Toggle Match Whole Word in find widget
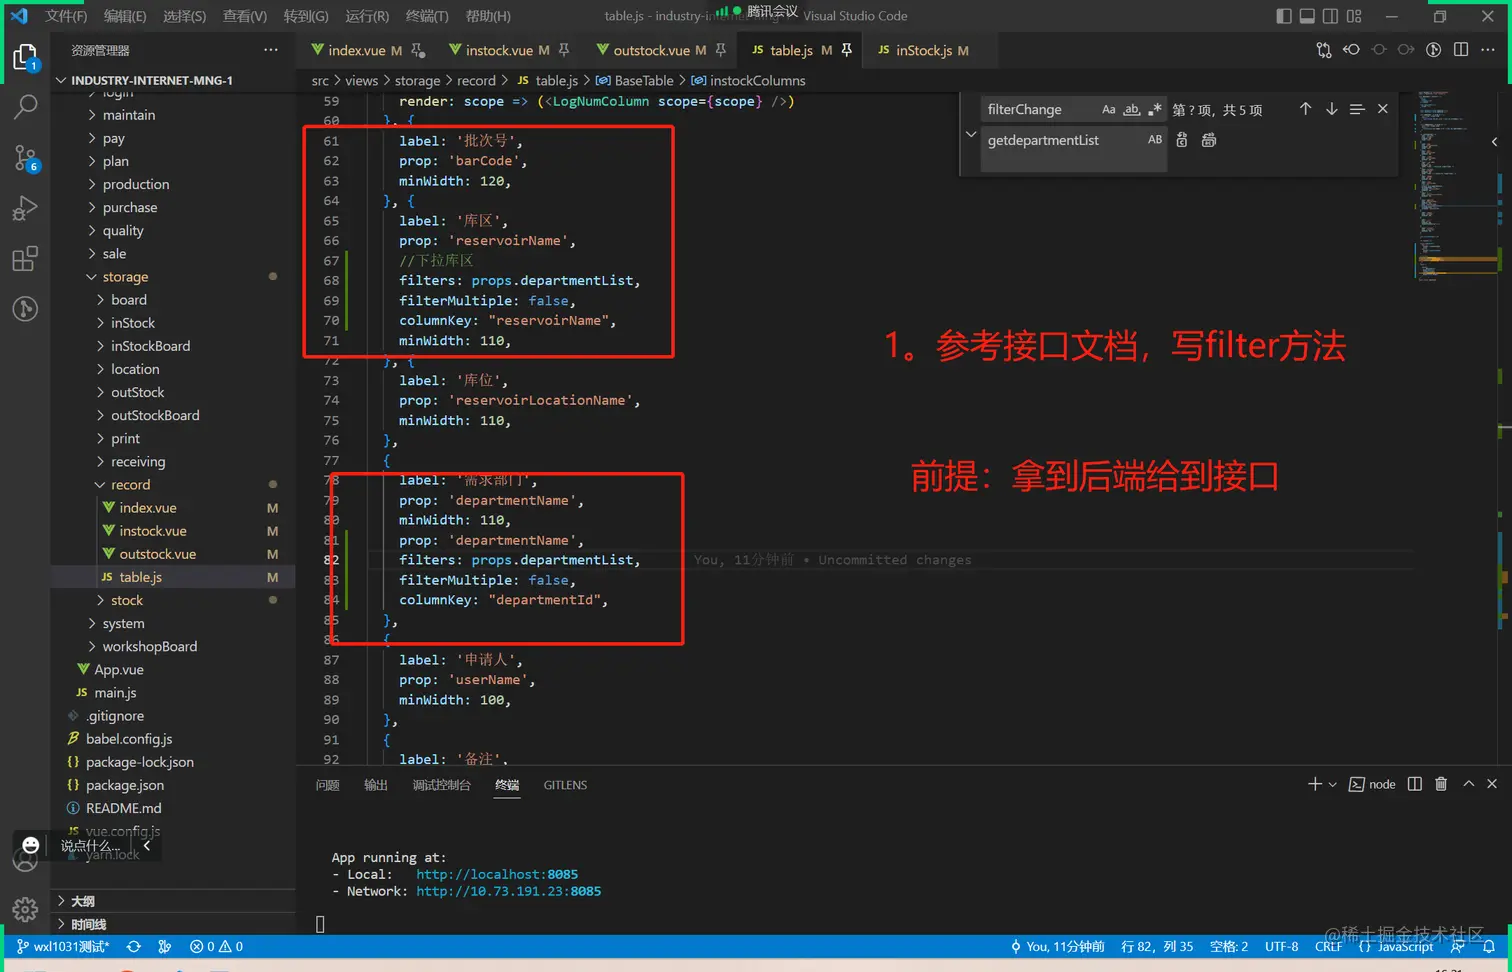 1131,109
